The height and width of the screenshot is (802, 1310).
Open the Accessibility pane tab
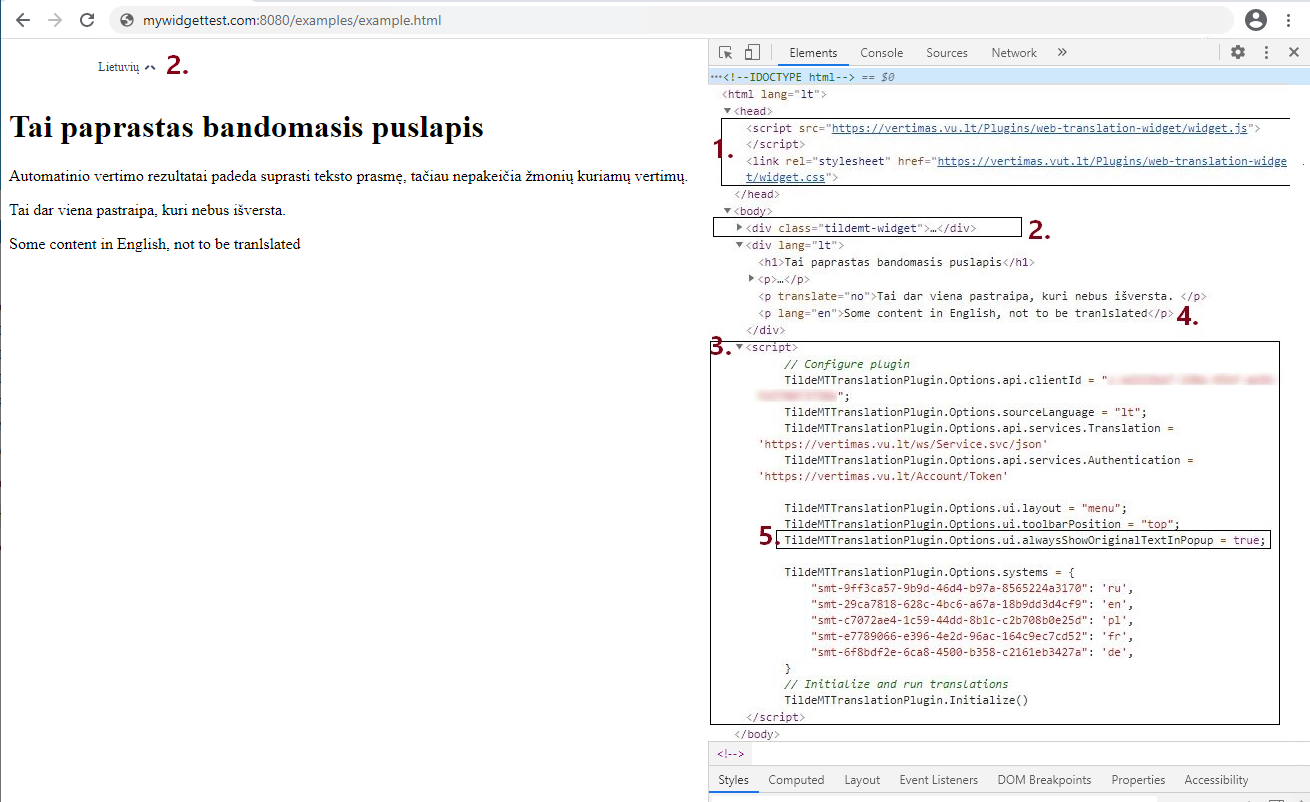coord(1216,780)
